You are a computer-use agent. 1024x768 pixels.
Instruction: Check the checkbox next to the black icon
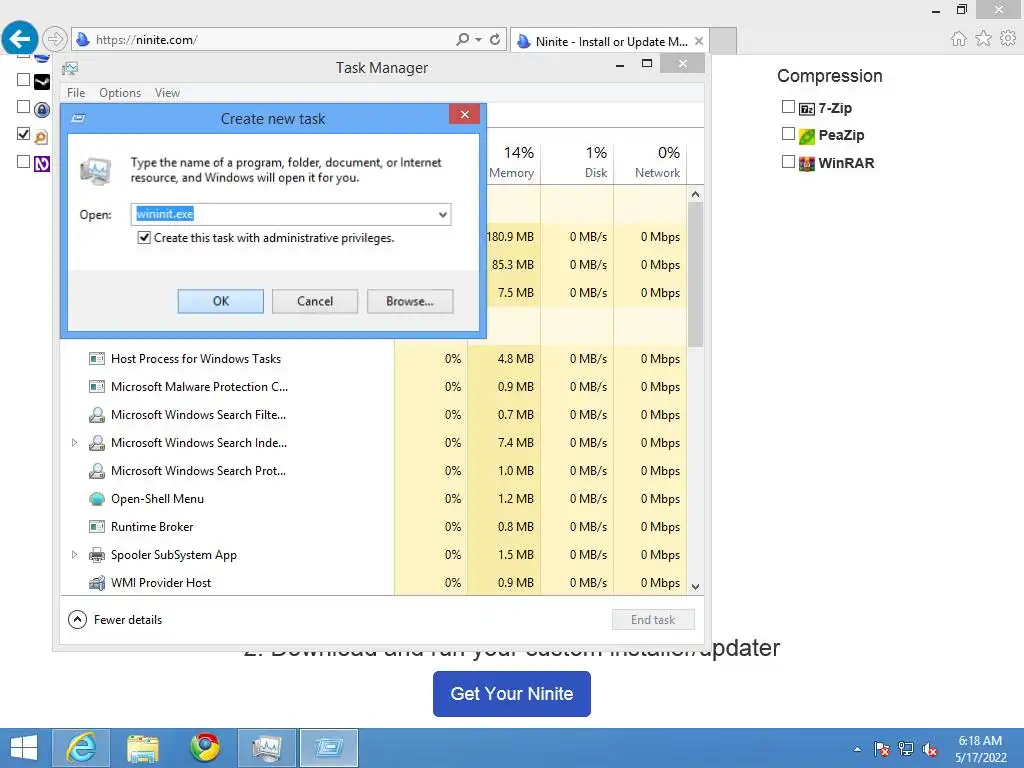pos(24,80)
